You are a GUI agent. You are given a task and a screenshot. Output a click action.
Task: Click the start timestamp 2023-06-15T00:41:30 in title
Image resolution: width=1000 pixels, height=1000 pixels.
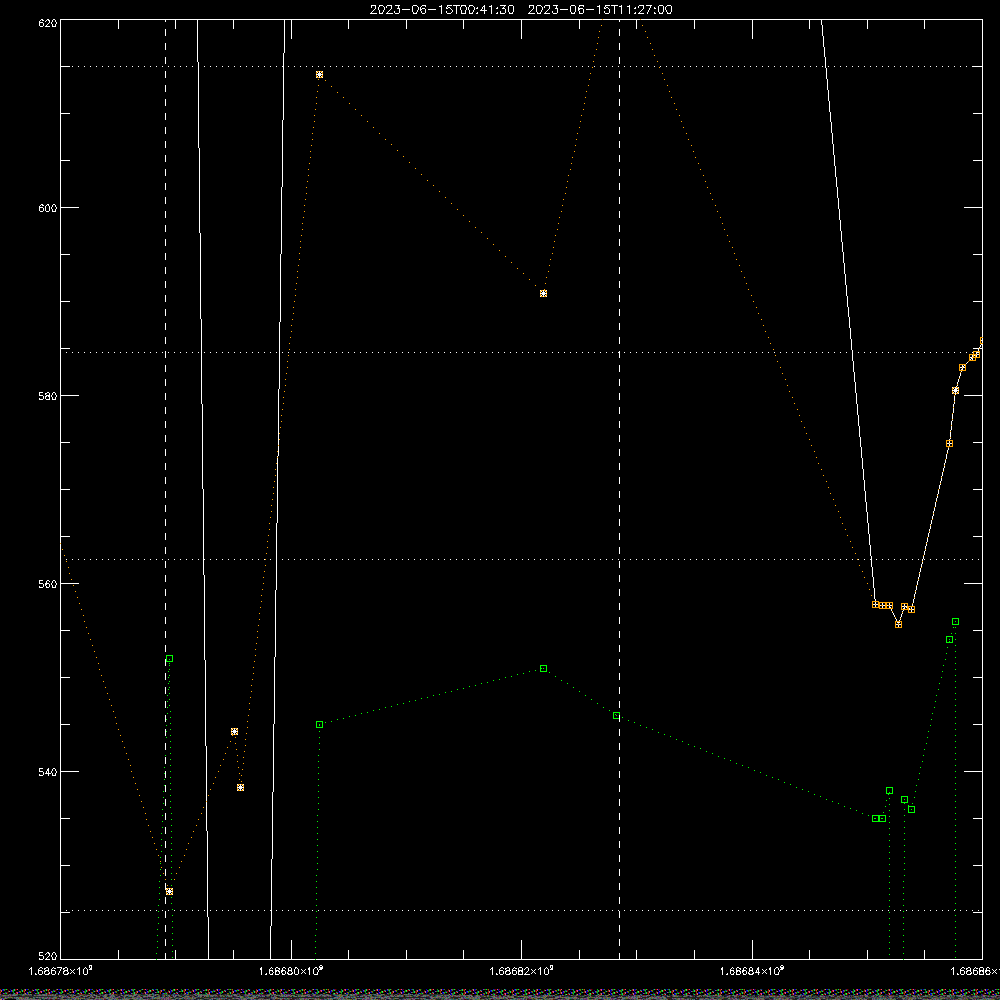442,10
